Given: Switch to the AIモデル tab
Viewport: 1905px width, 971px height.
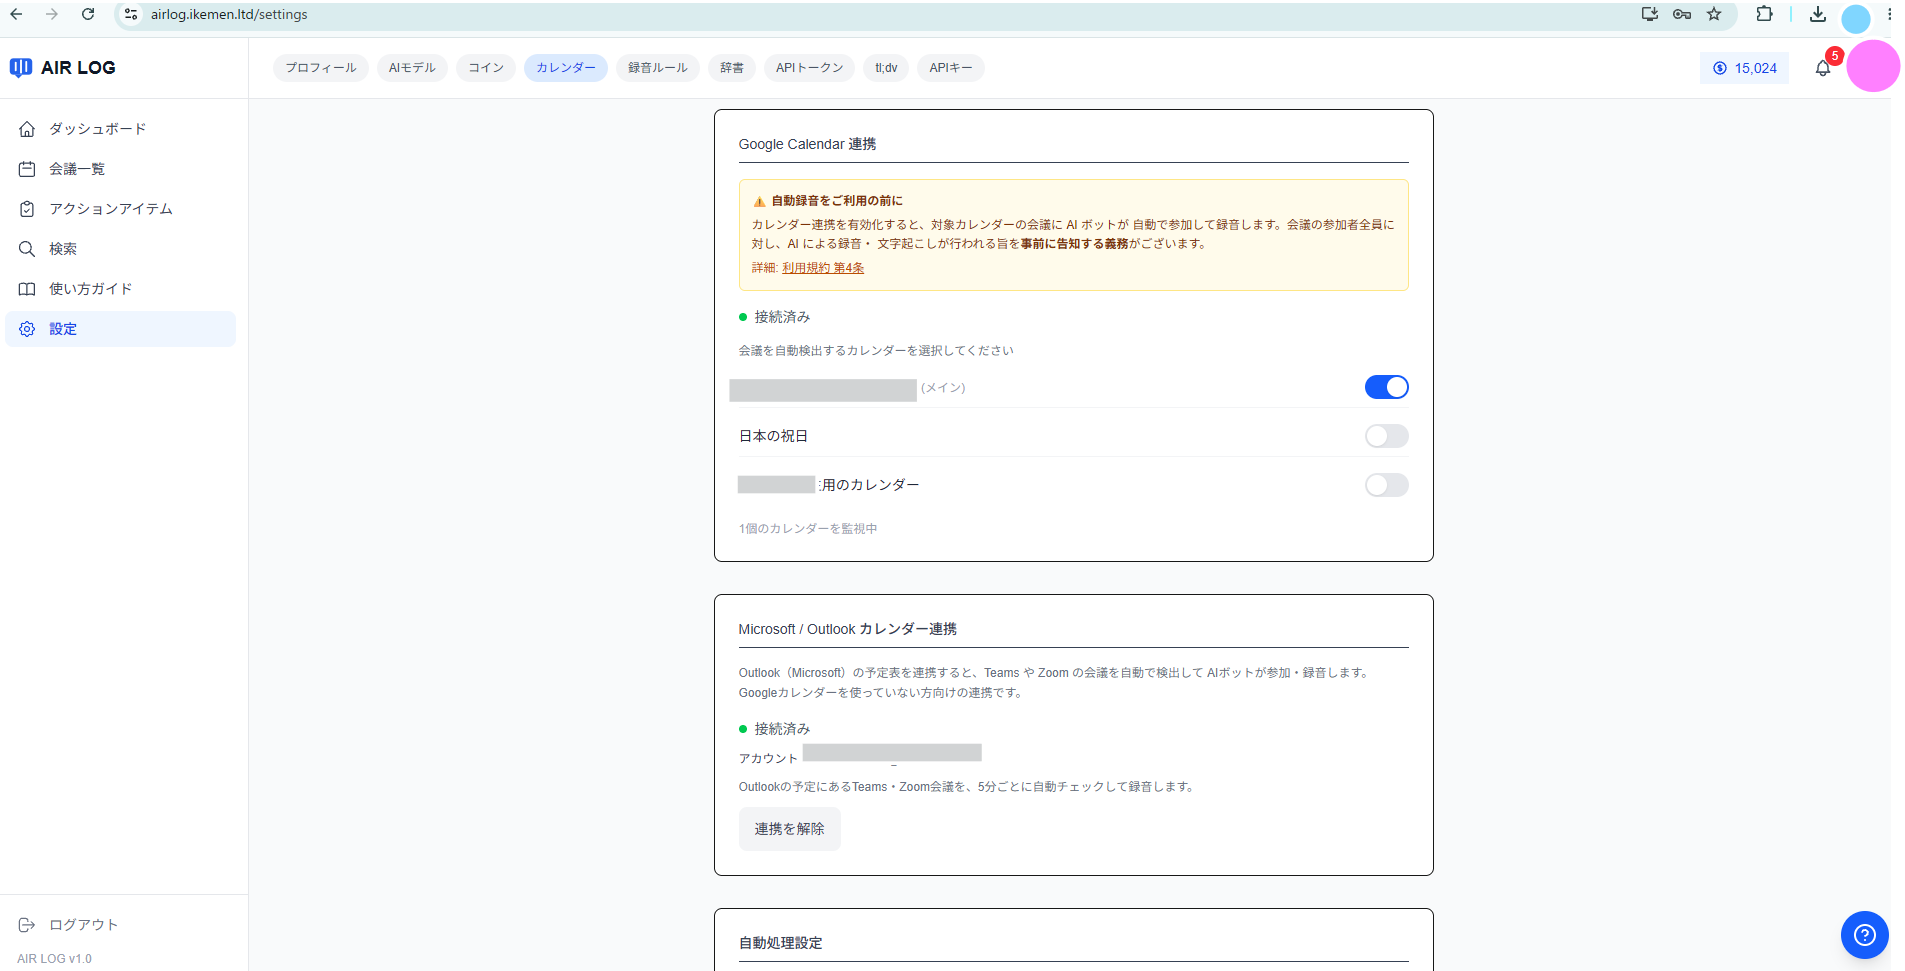Looking at the screenshot, I should click(x=412, y=68).
